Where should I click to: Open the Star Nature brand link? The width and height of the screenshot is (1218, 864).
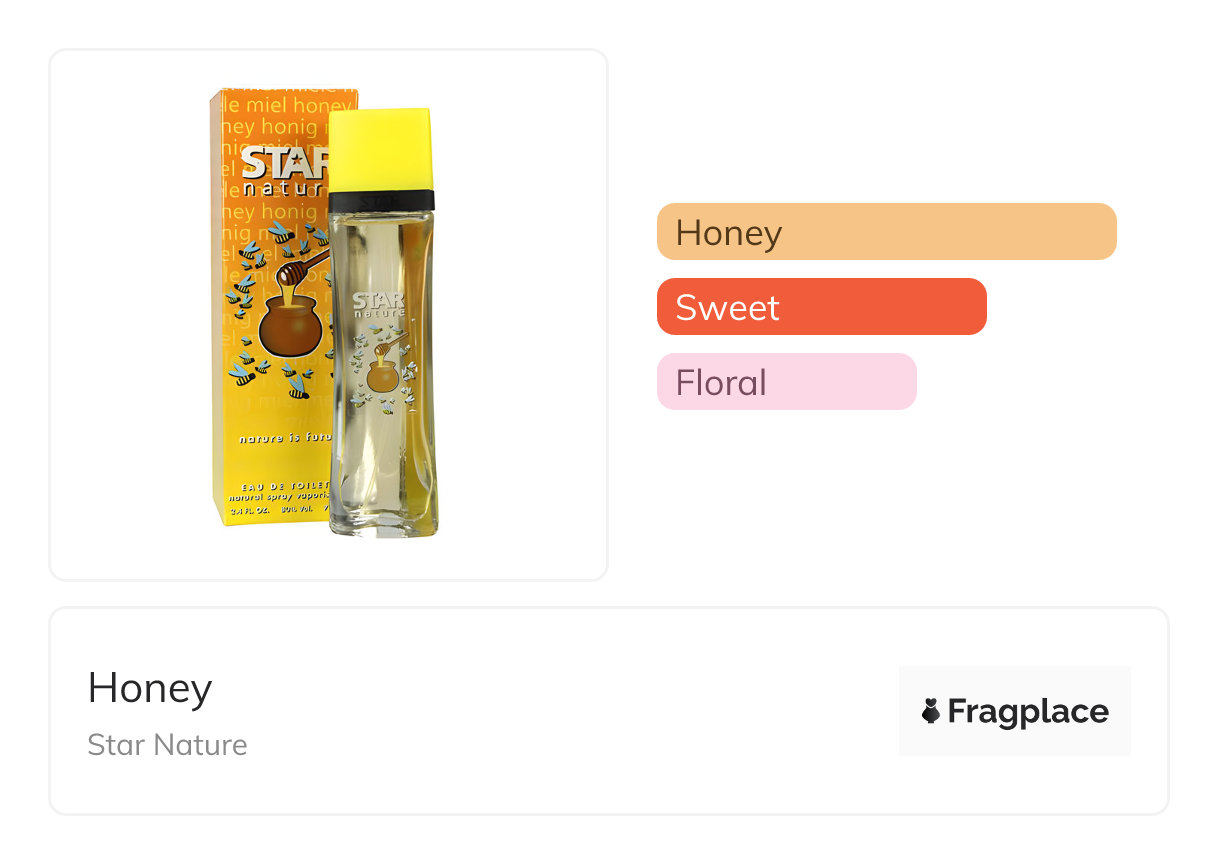click(x=167, y=745)
